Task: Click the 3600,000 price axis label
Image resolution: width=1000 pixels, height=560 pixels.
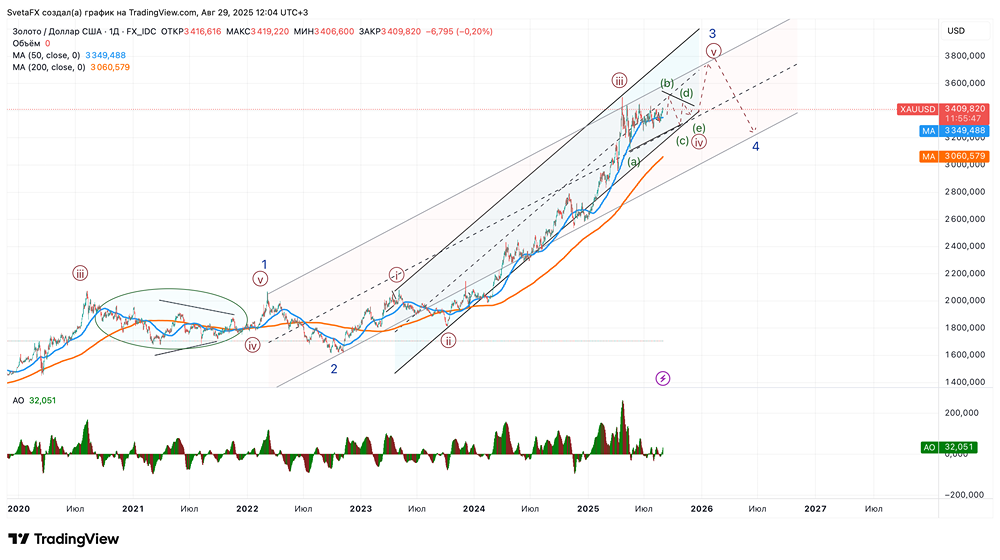Action: pos(965,83)
